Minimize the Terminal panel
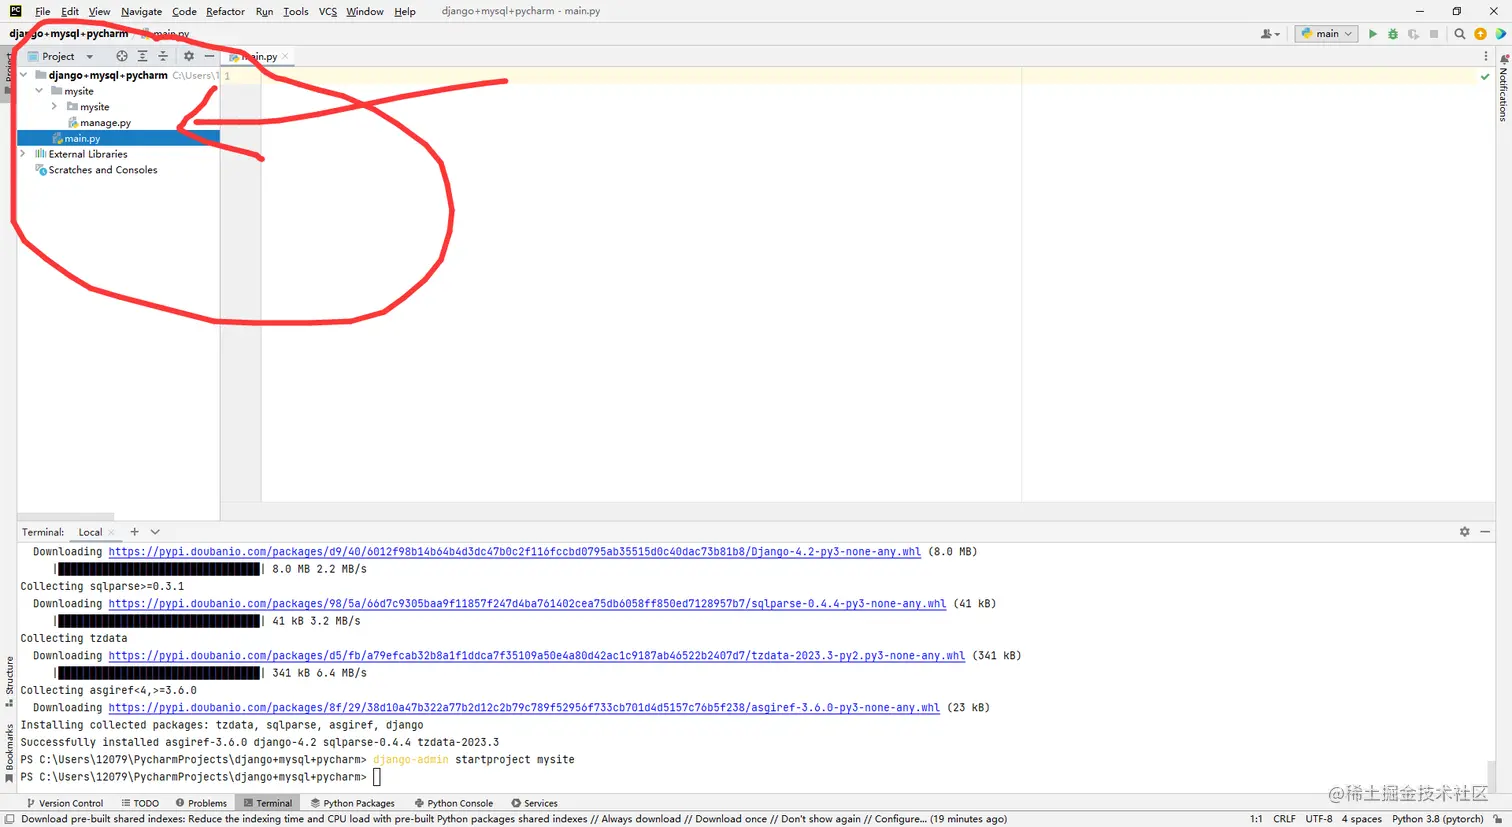Viewport: 1512px width, 827px height. click(x=1485, y=532)
